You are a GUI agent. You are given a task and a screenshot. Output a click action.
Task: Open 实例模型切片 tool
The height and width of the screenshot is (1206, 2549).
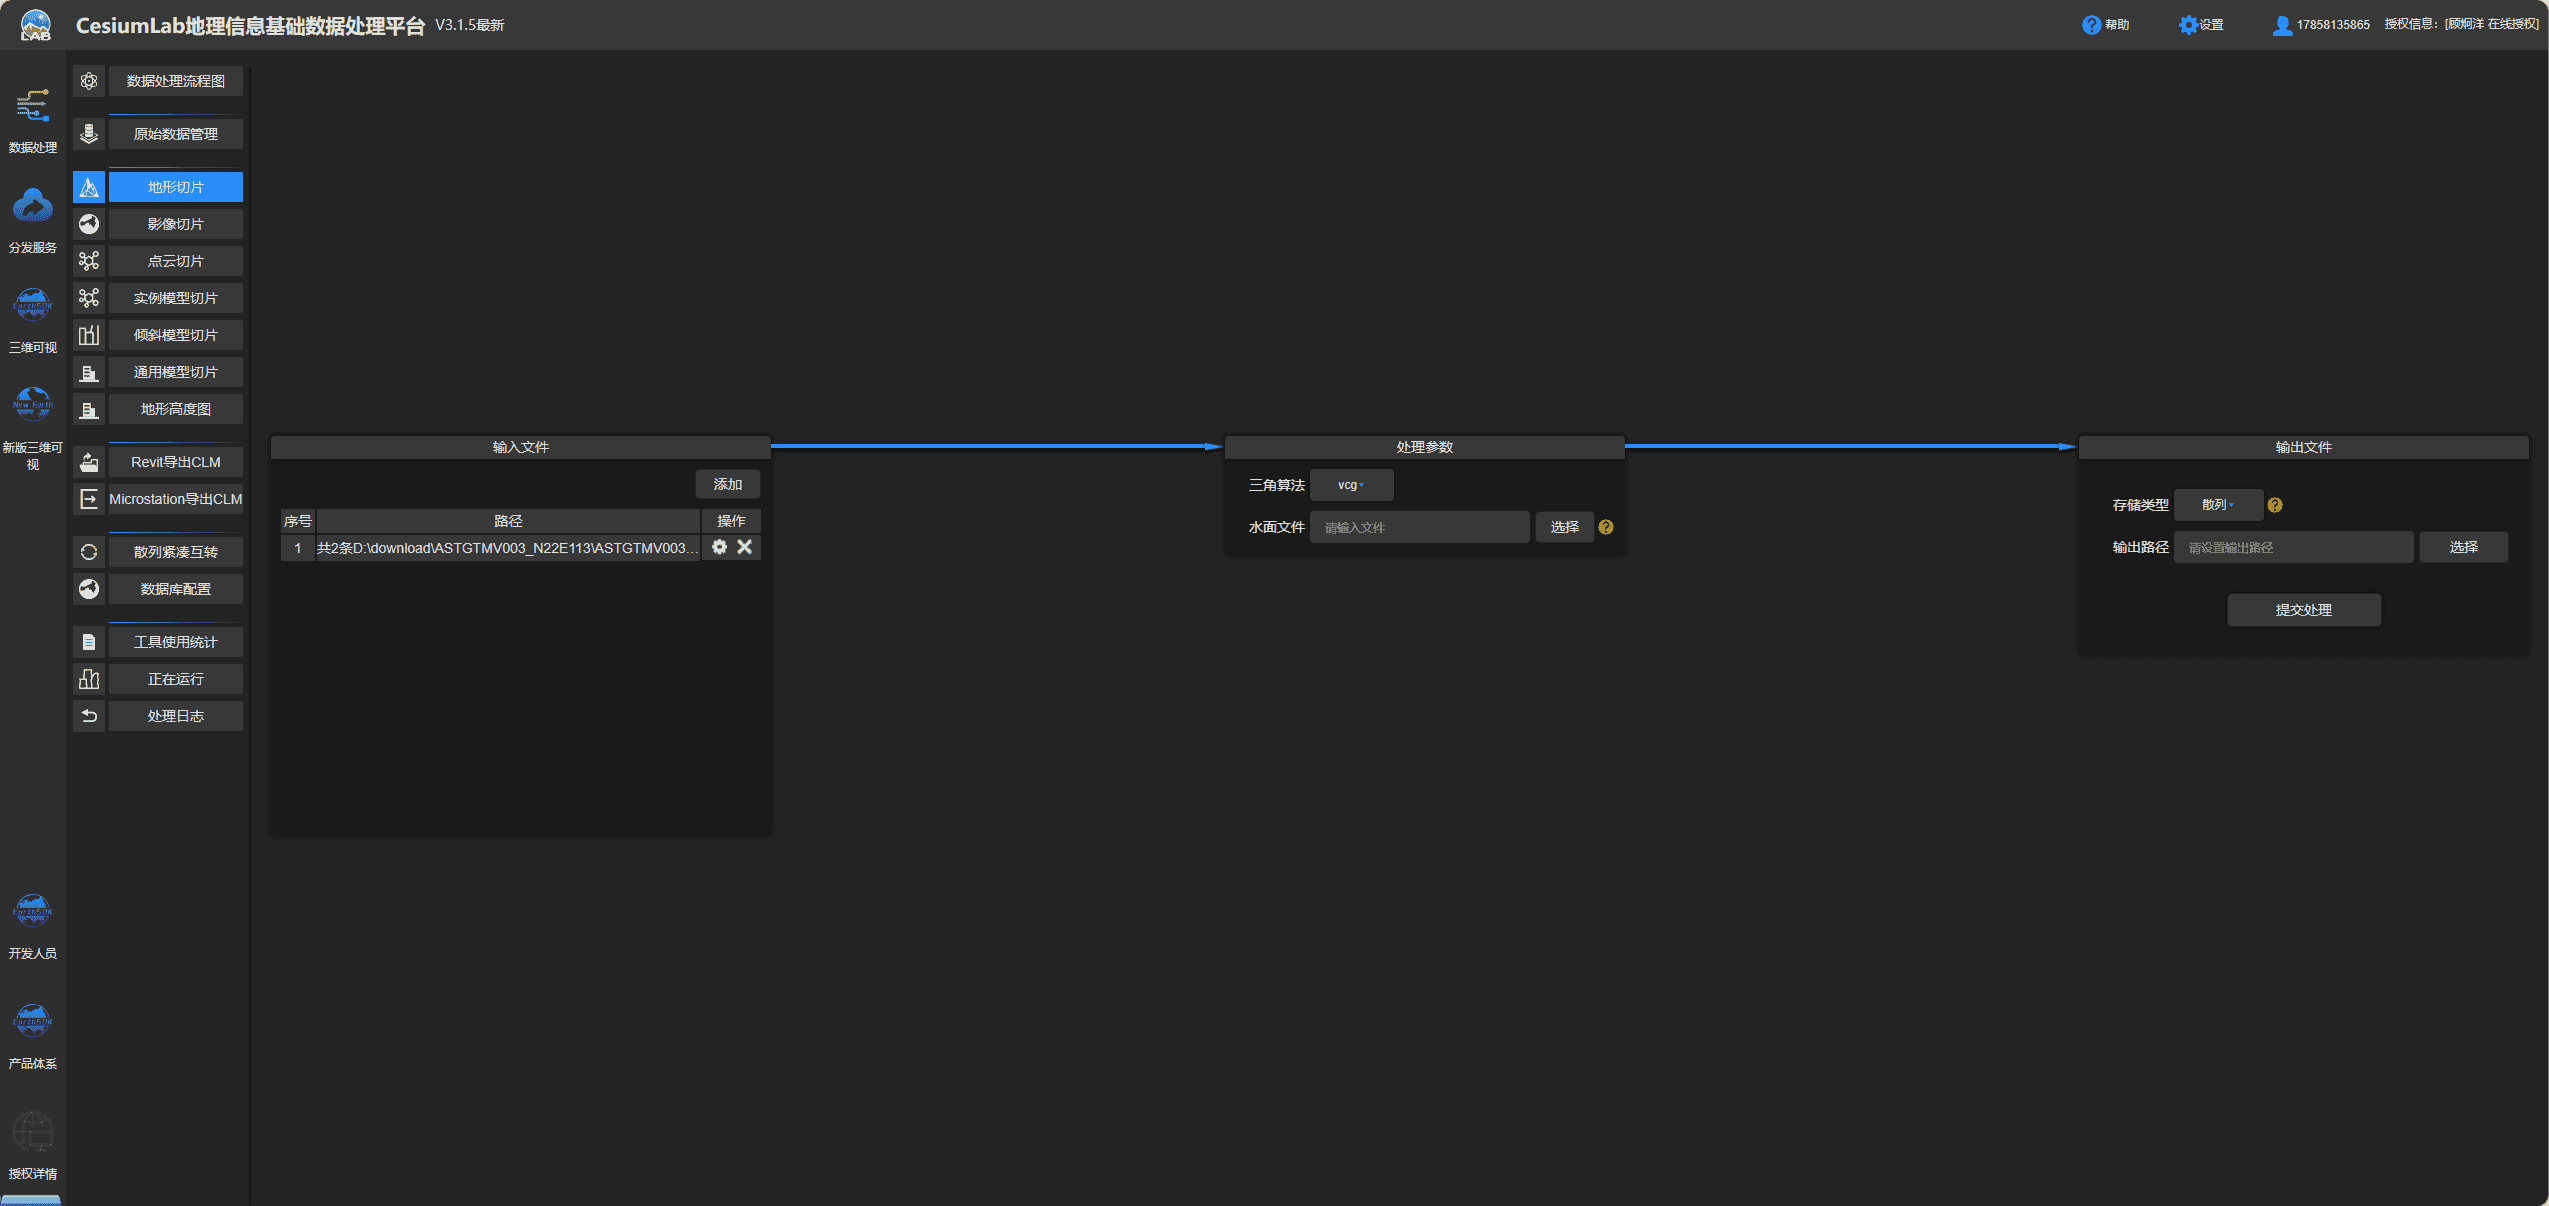pos(174,297)
